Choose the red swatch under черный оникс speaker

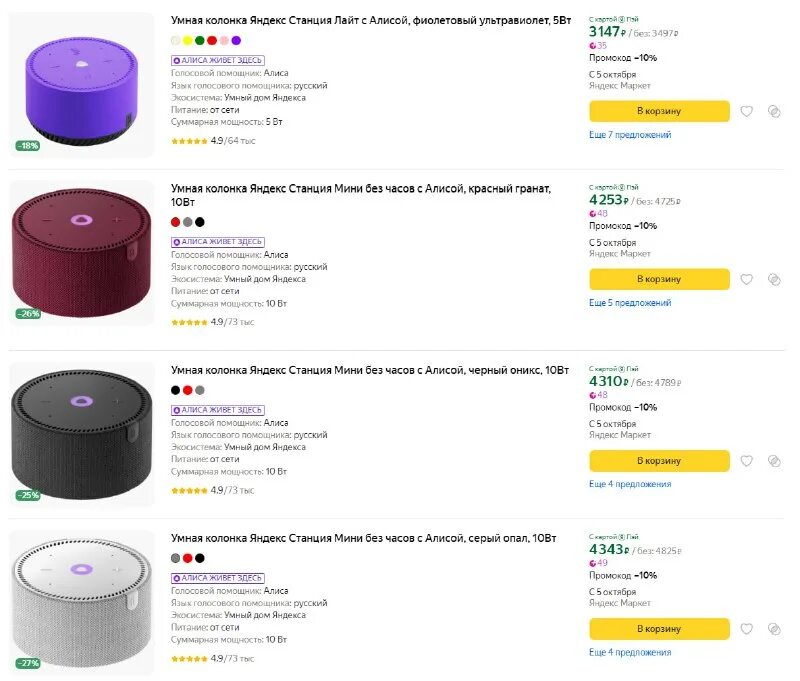(x=188, y=390)
